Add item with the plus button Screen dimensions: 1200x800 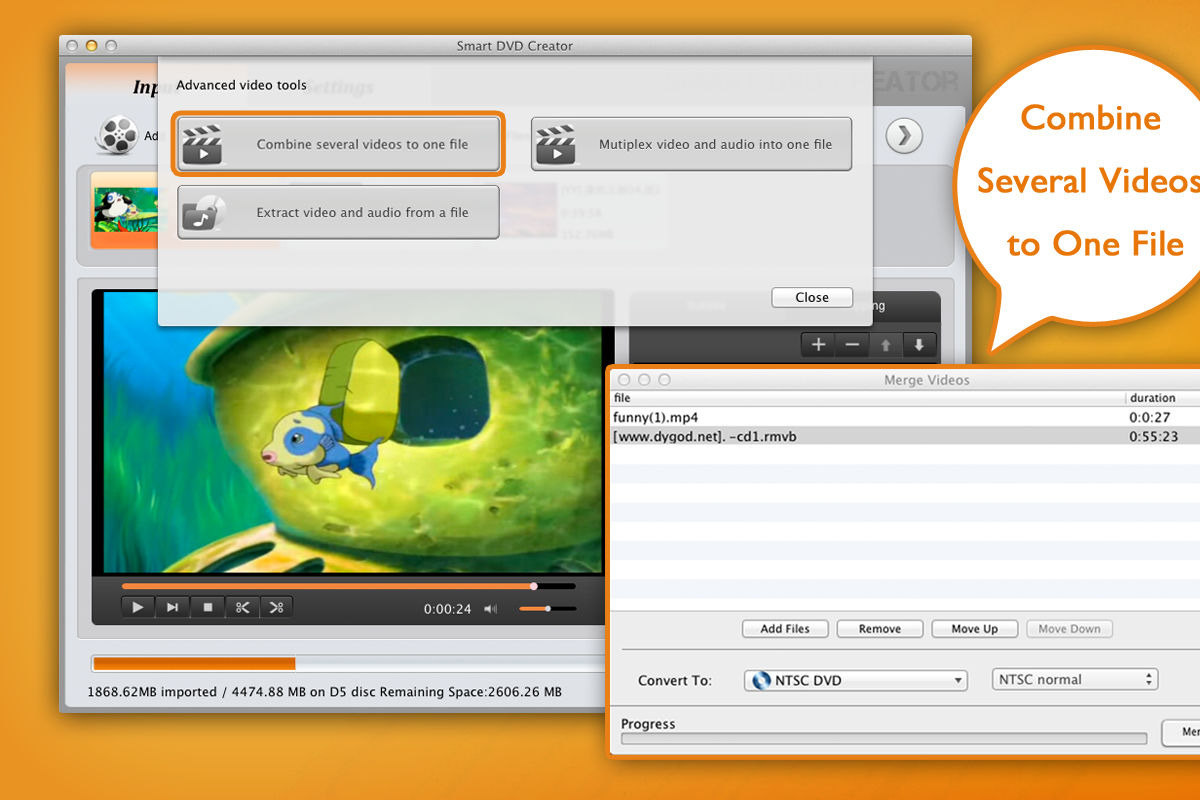(x=818, y=345)
